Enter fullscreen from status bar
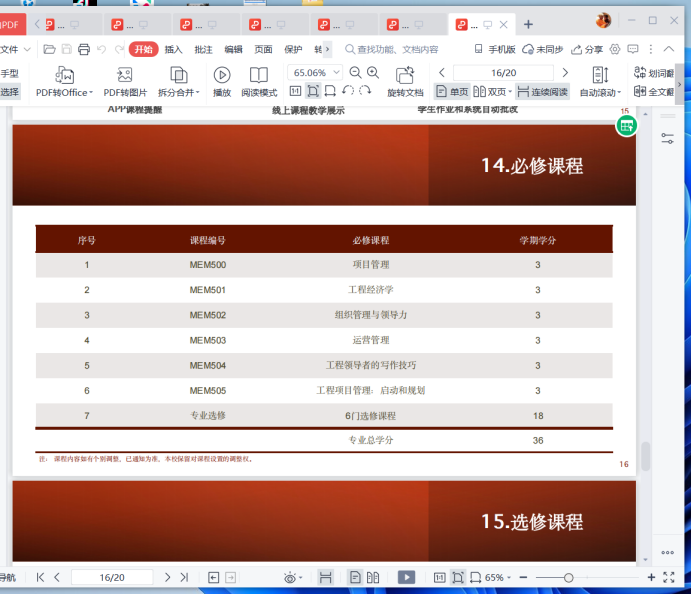The image size is (692, 594). click(669, 577)
